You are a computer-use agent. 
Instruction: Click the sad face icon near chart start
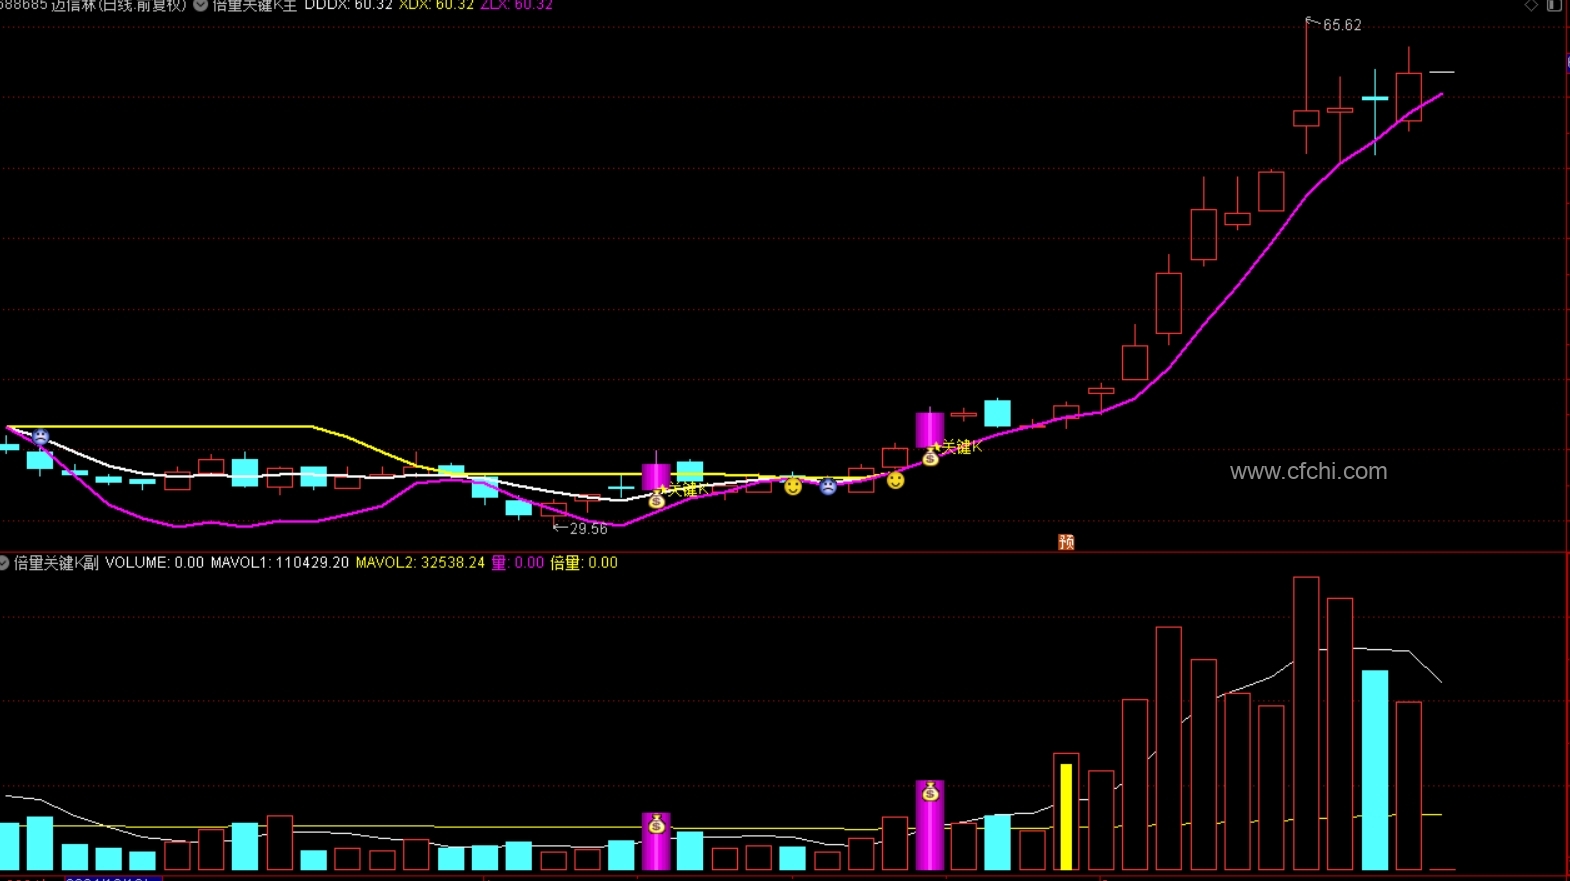[41, 437]
